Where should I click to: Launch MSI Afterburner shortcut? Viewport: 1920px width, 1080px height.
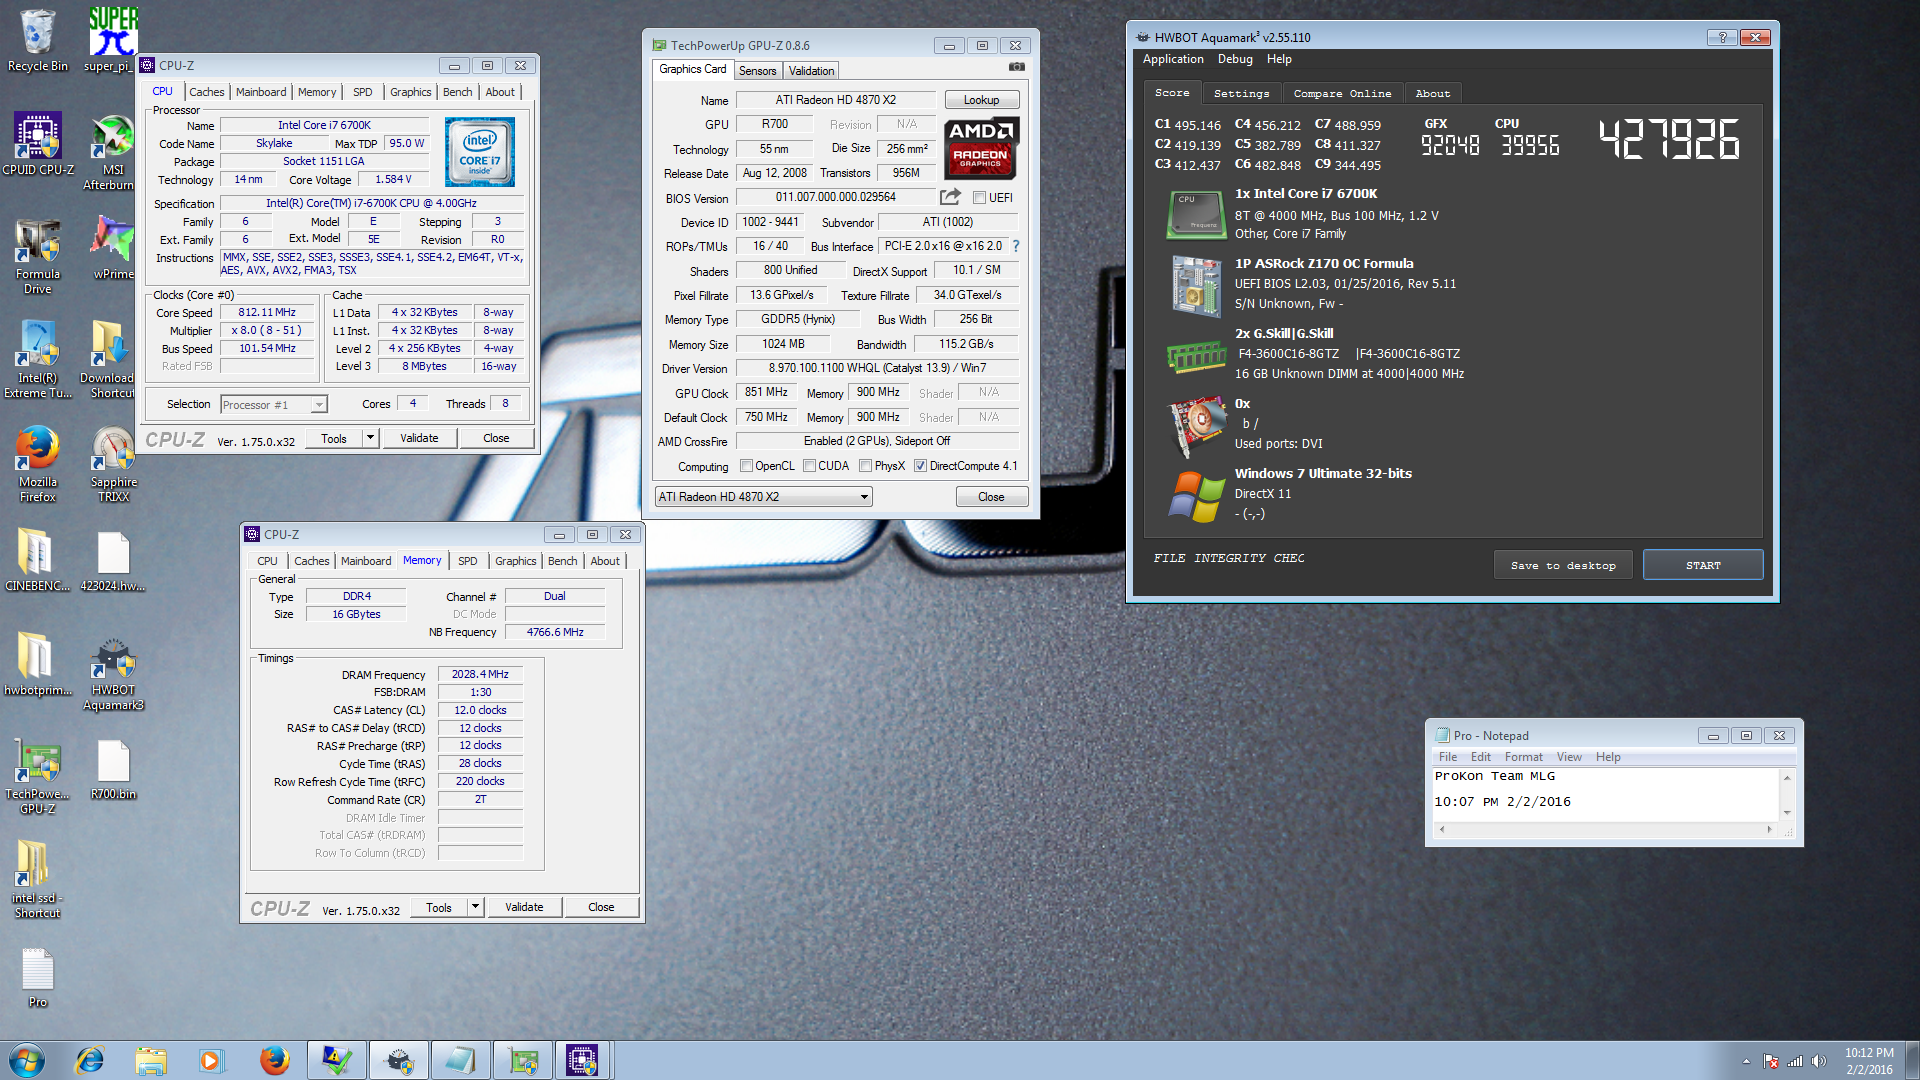112,152
